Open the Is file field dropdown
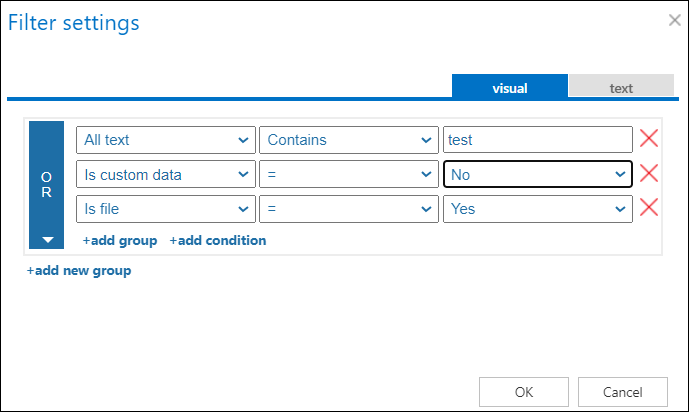Viewport: 689px width, 414px height. (x=166, y=208)
